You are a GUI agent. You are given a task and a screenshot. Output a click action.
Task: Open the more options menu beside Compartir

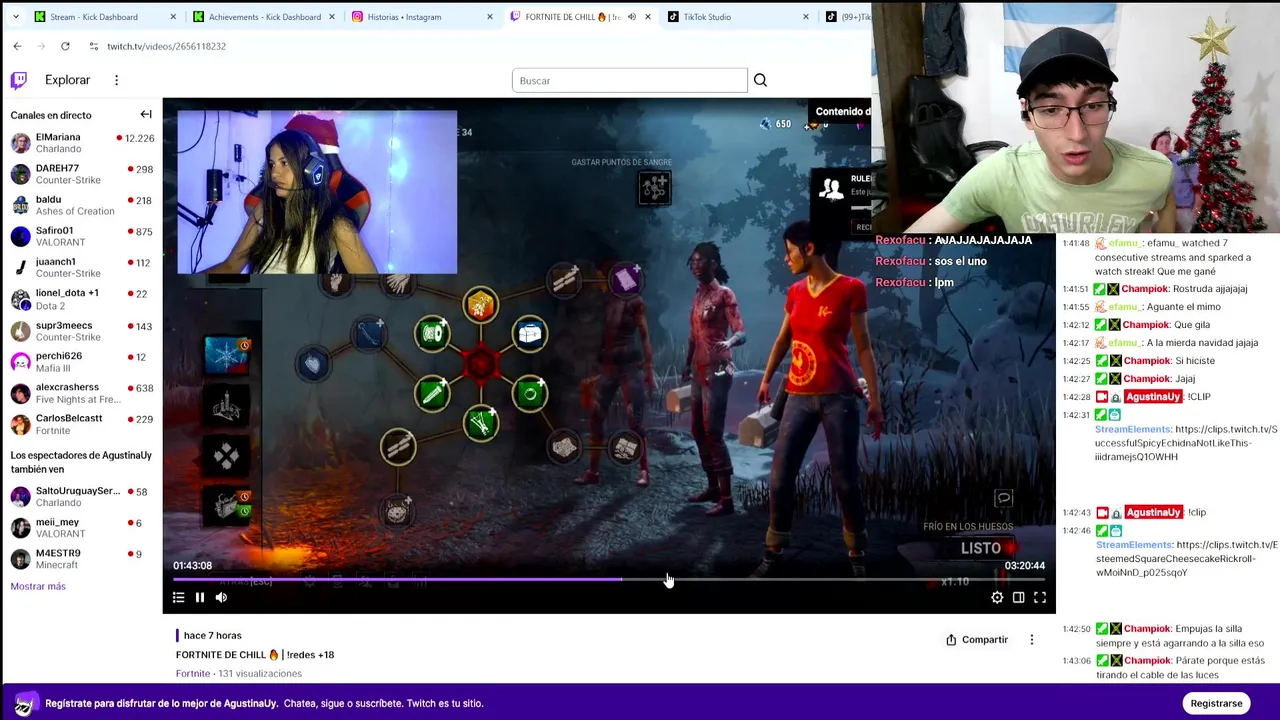(x=1032, y=639)
